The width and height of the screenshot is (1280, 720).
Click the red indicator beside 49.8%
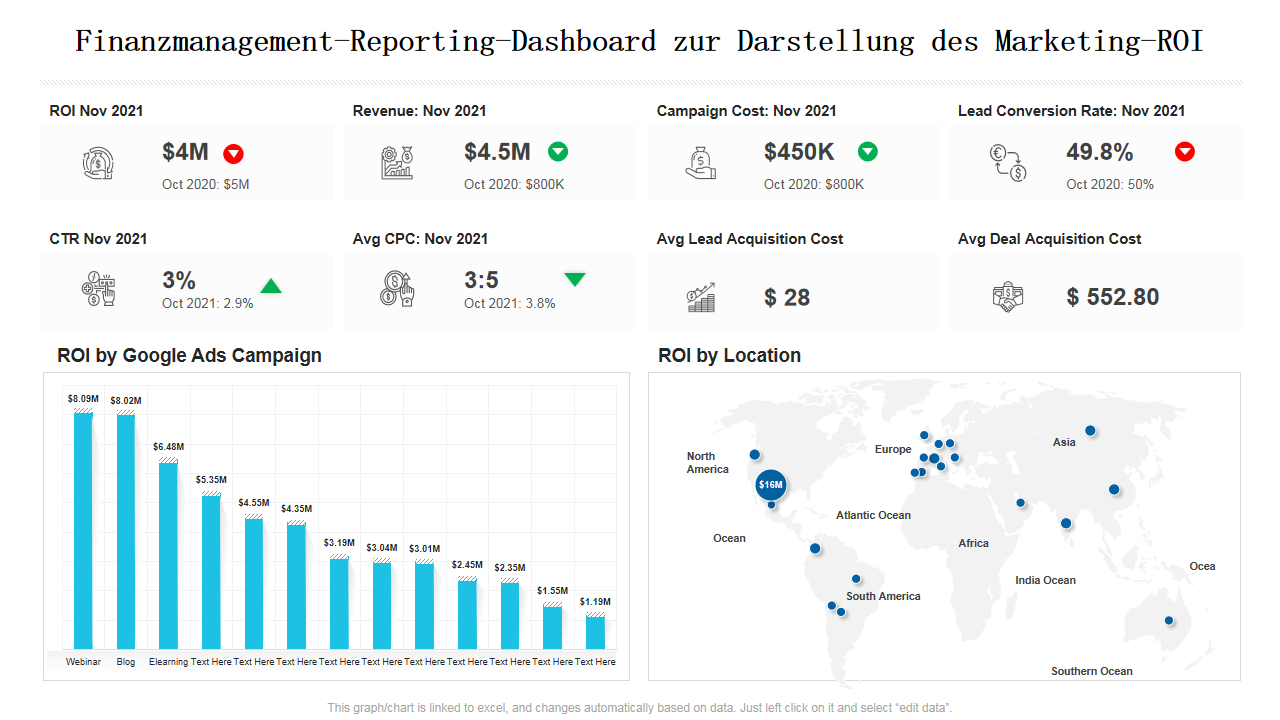coord(1185,152)
